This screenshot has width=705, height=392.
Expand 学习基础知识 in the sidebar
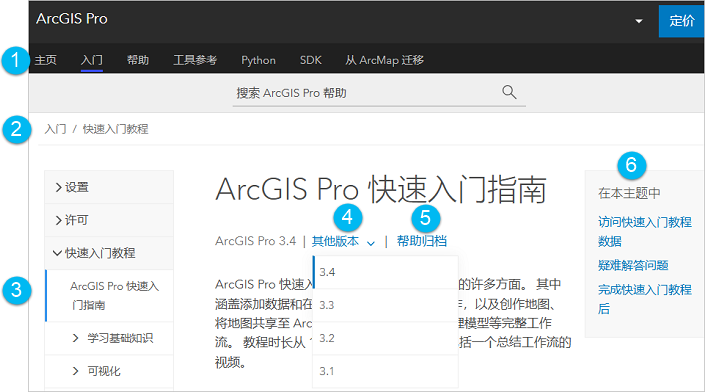(x=109, y=338)
